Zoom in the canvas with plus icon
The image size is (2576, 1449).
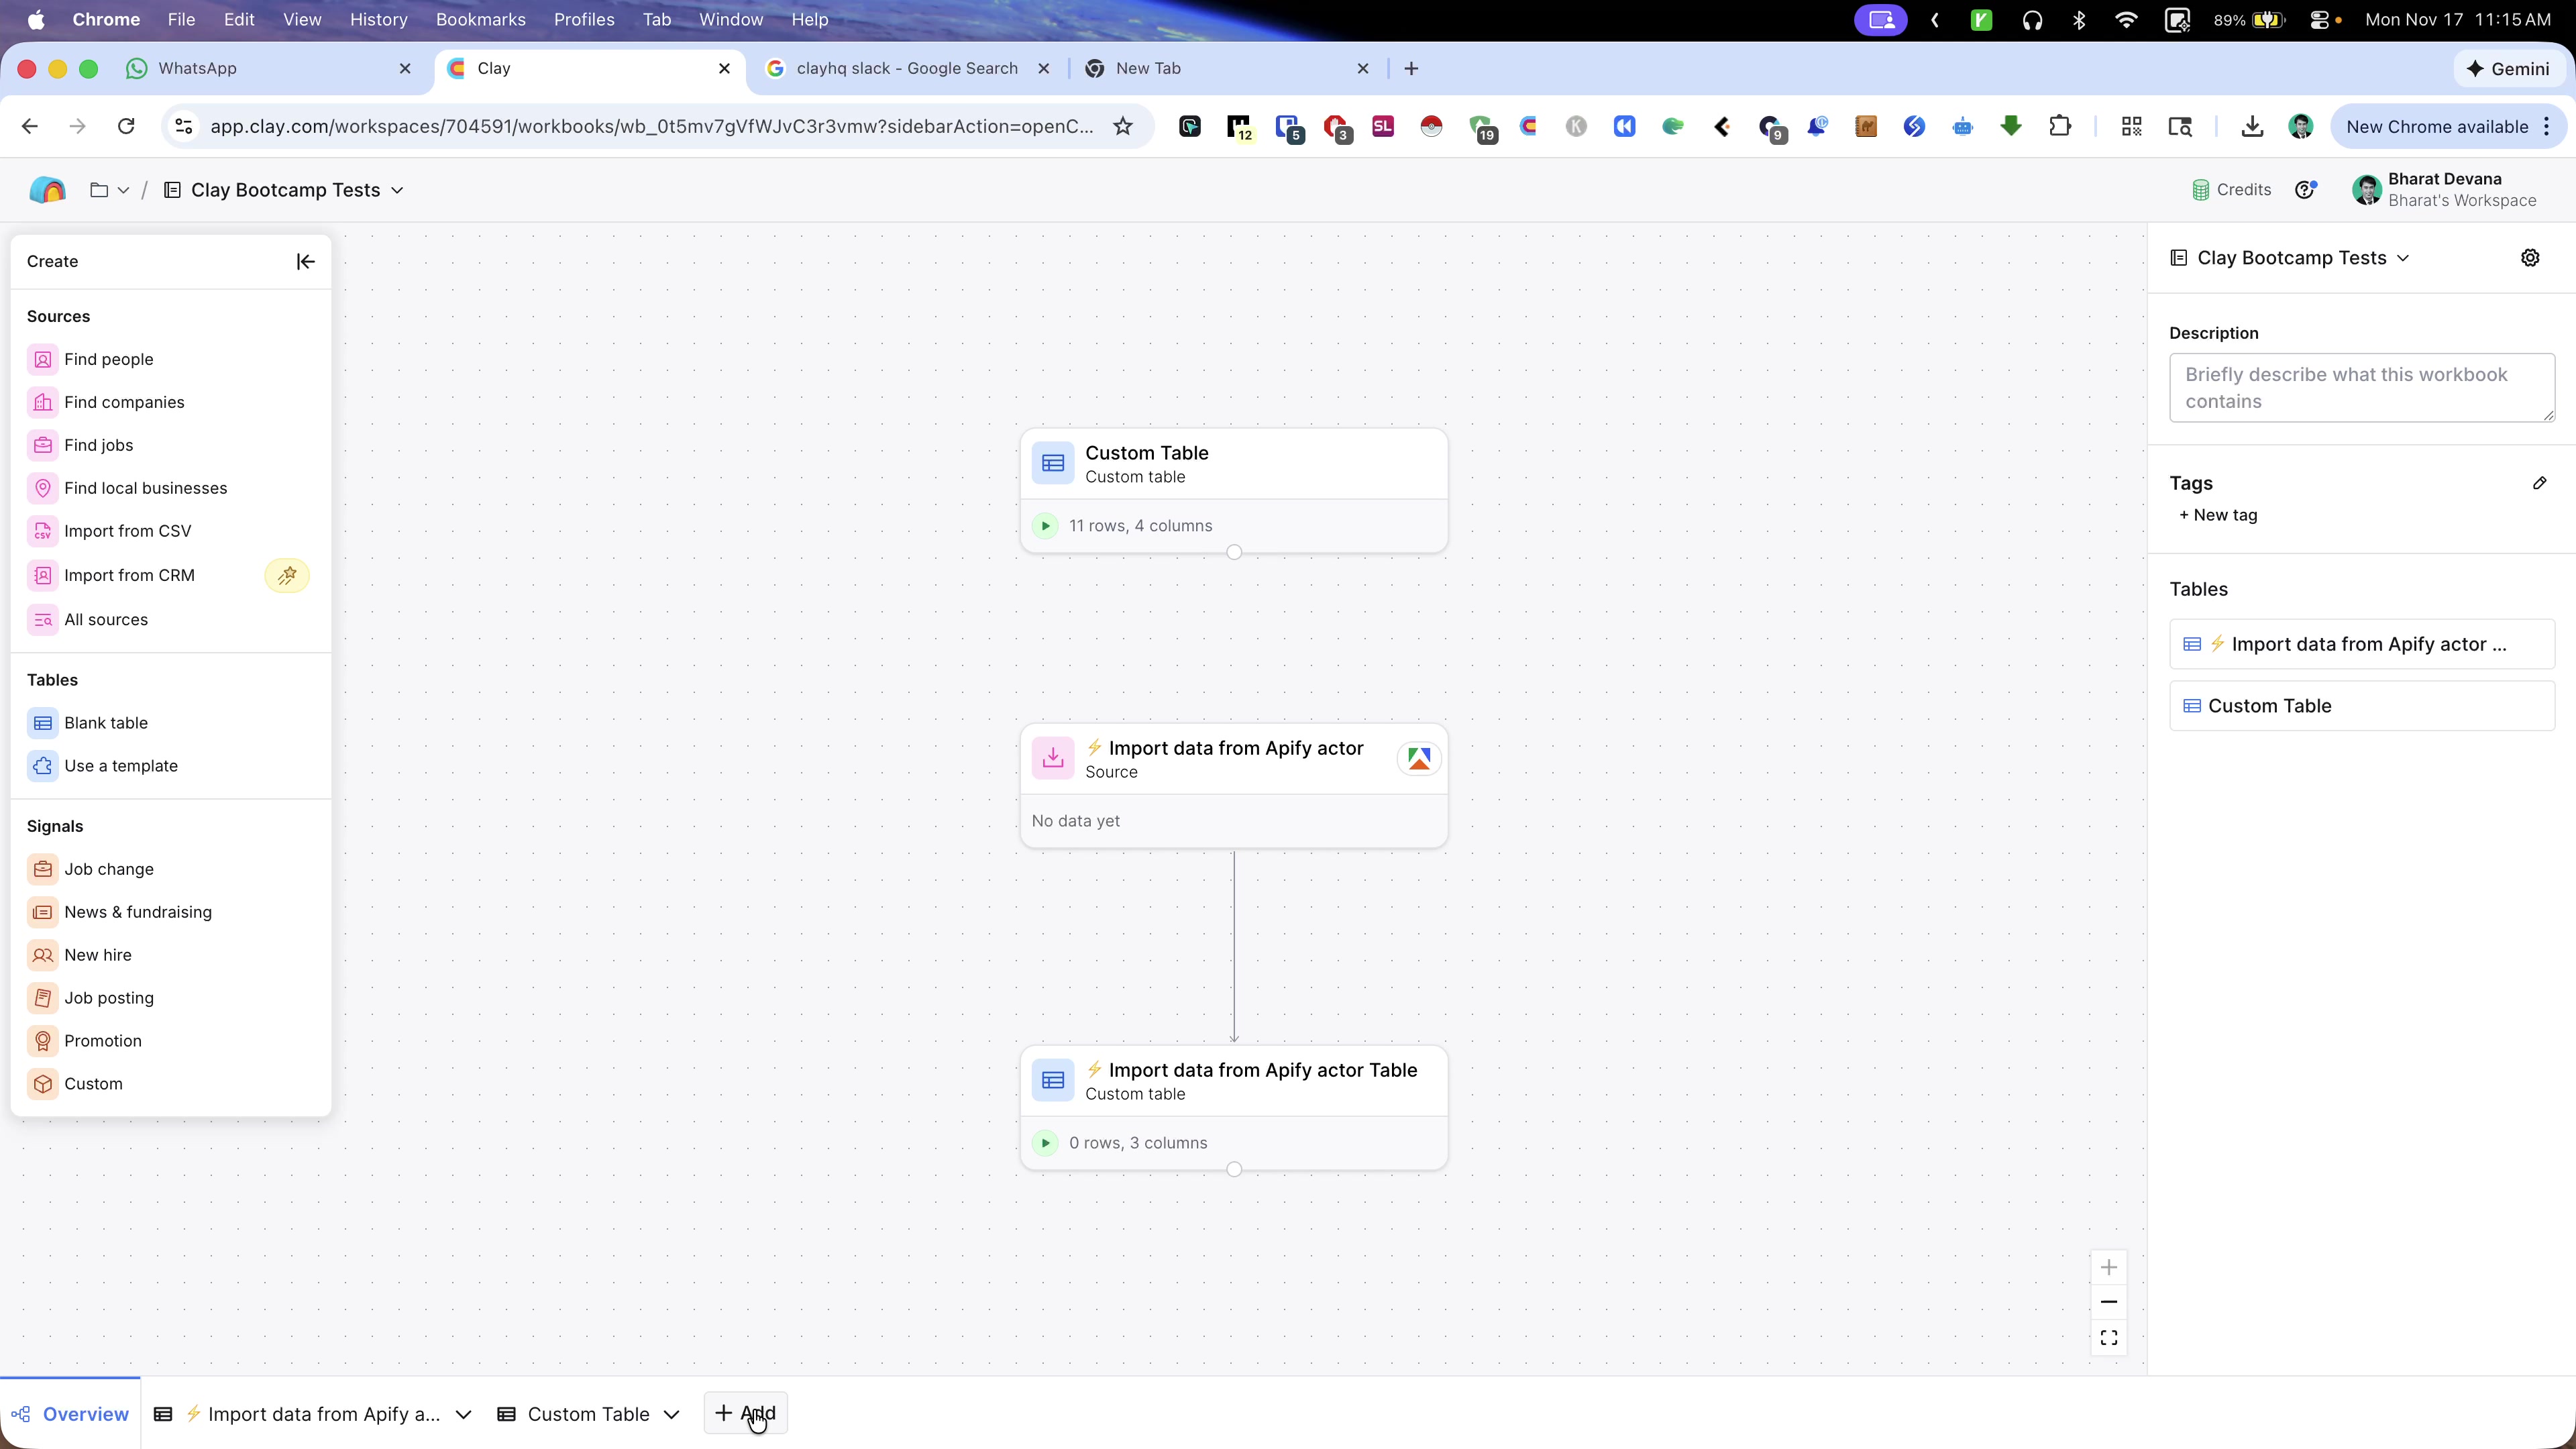click(x=2108, y=1267)
